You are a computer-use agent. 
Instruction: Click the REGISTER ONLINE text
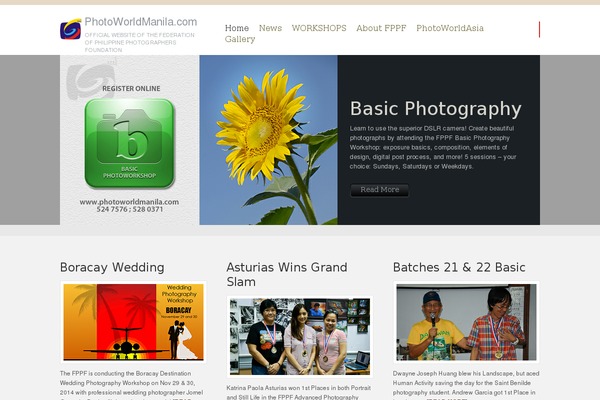[x=131, y=88]
